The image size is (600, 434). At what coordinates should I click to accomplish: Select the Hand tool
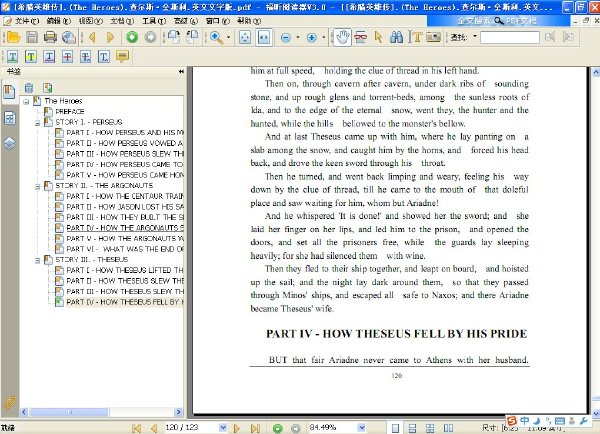342,38
